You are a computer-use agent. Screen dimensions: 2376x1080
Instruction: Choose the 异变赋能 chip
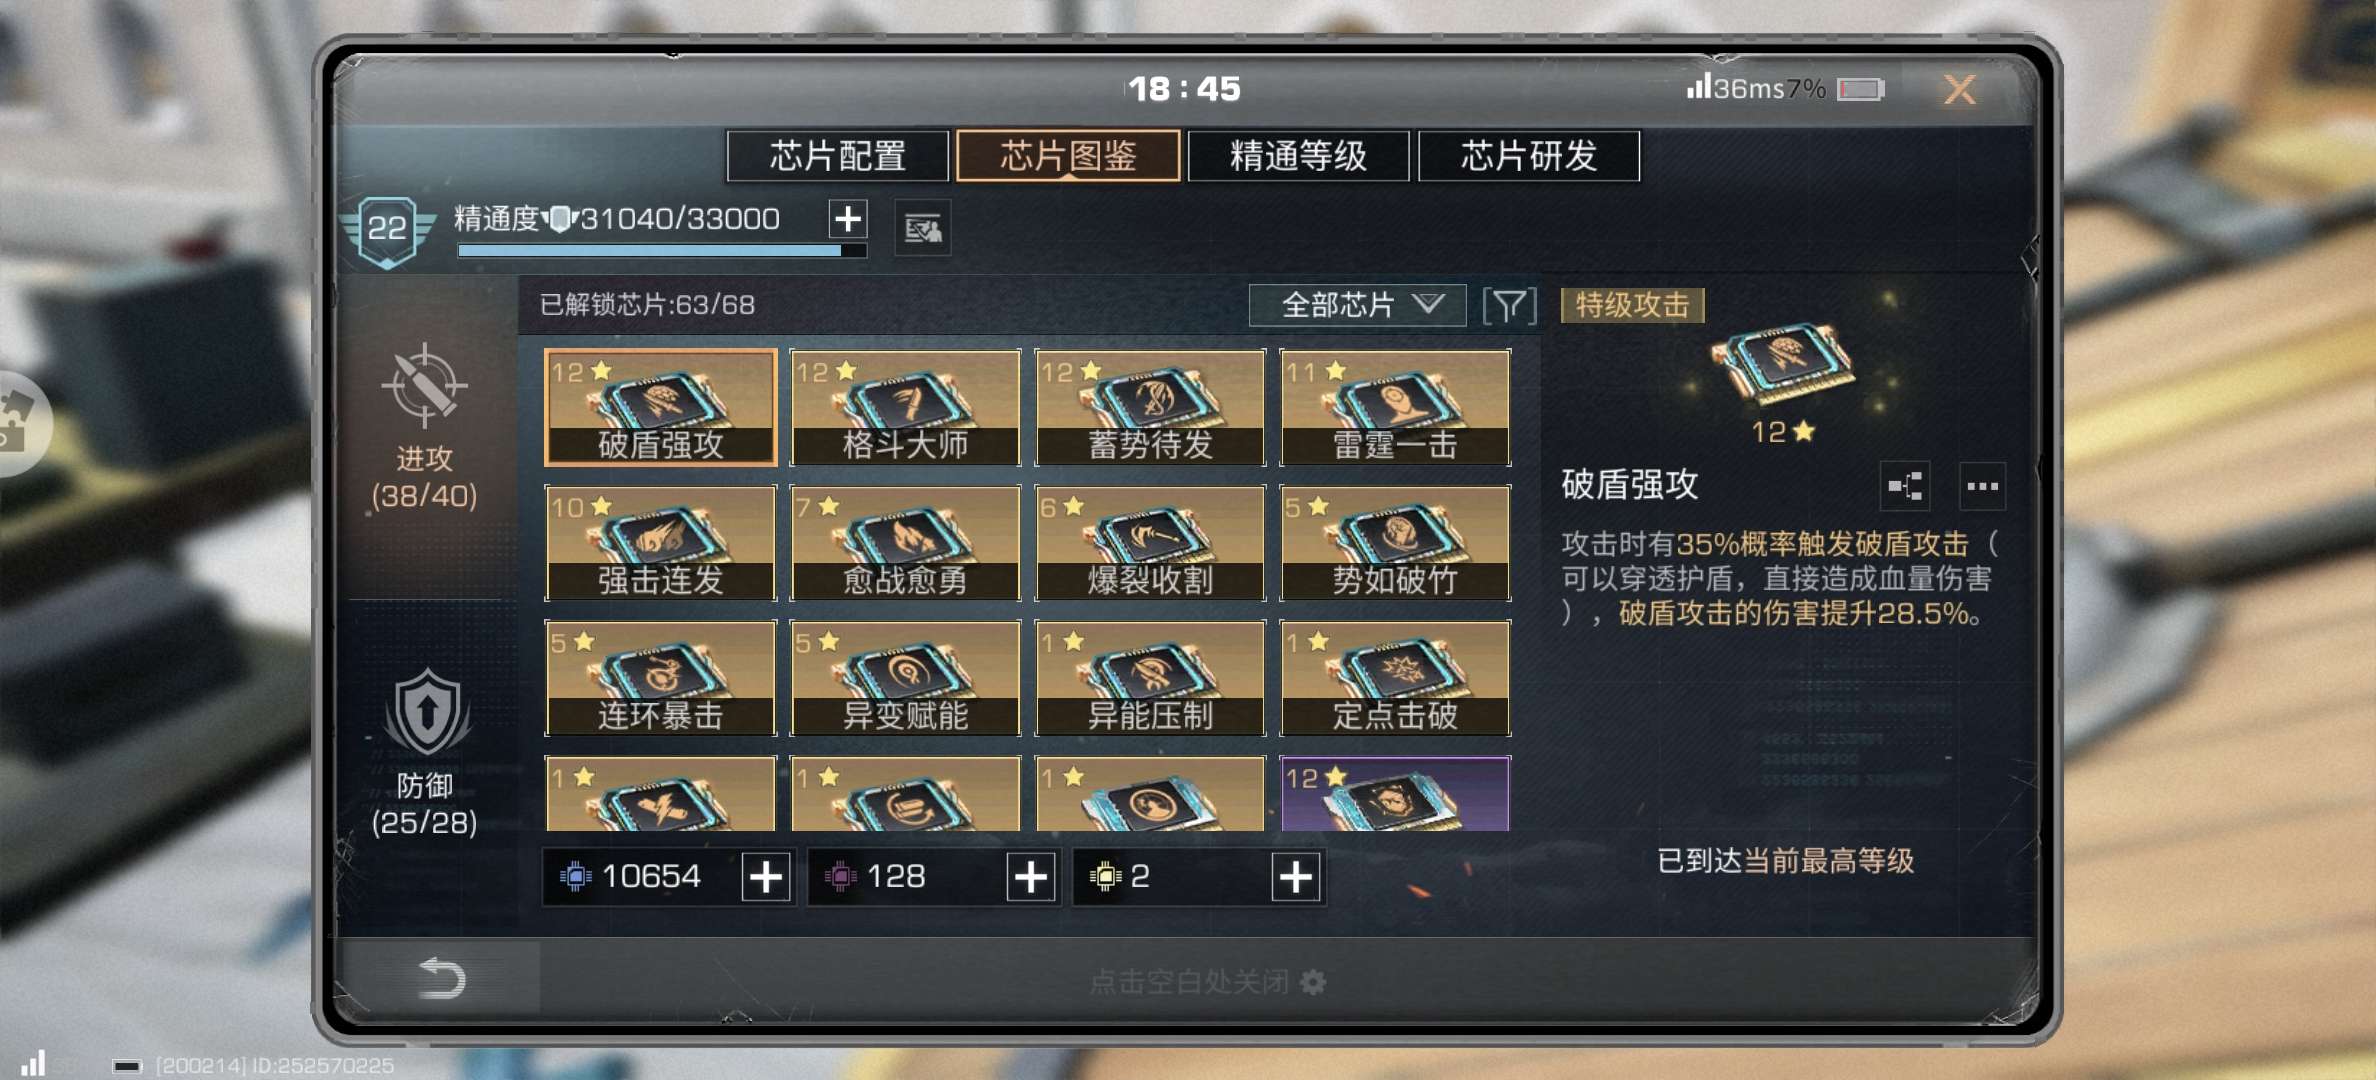pos(905,678)
